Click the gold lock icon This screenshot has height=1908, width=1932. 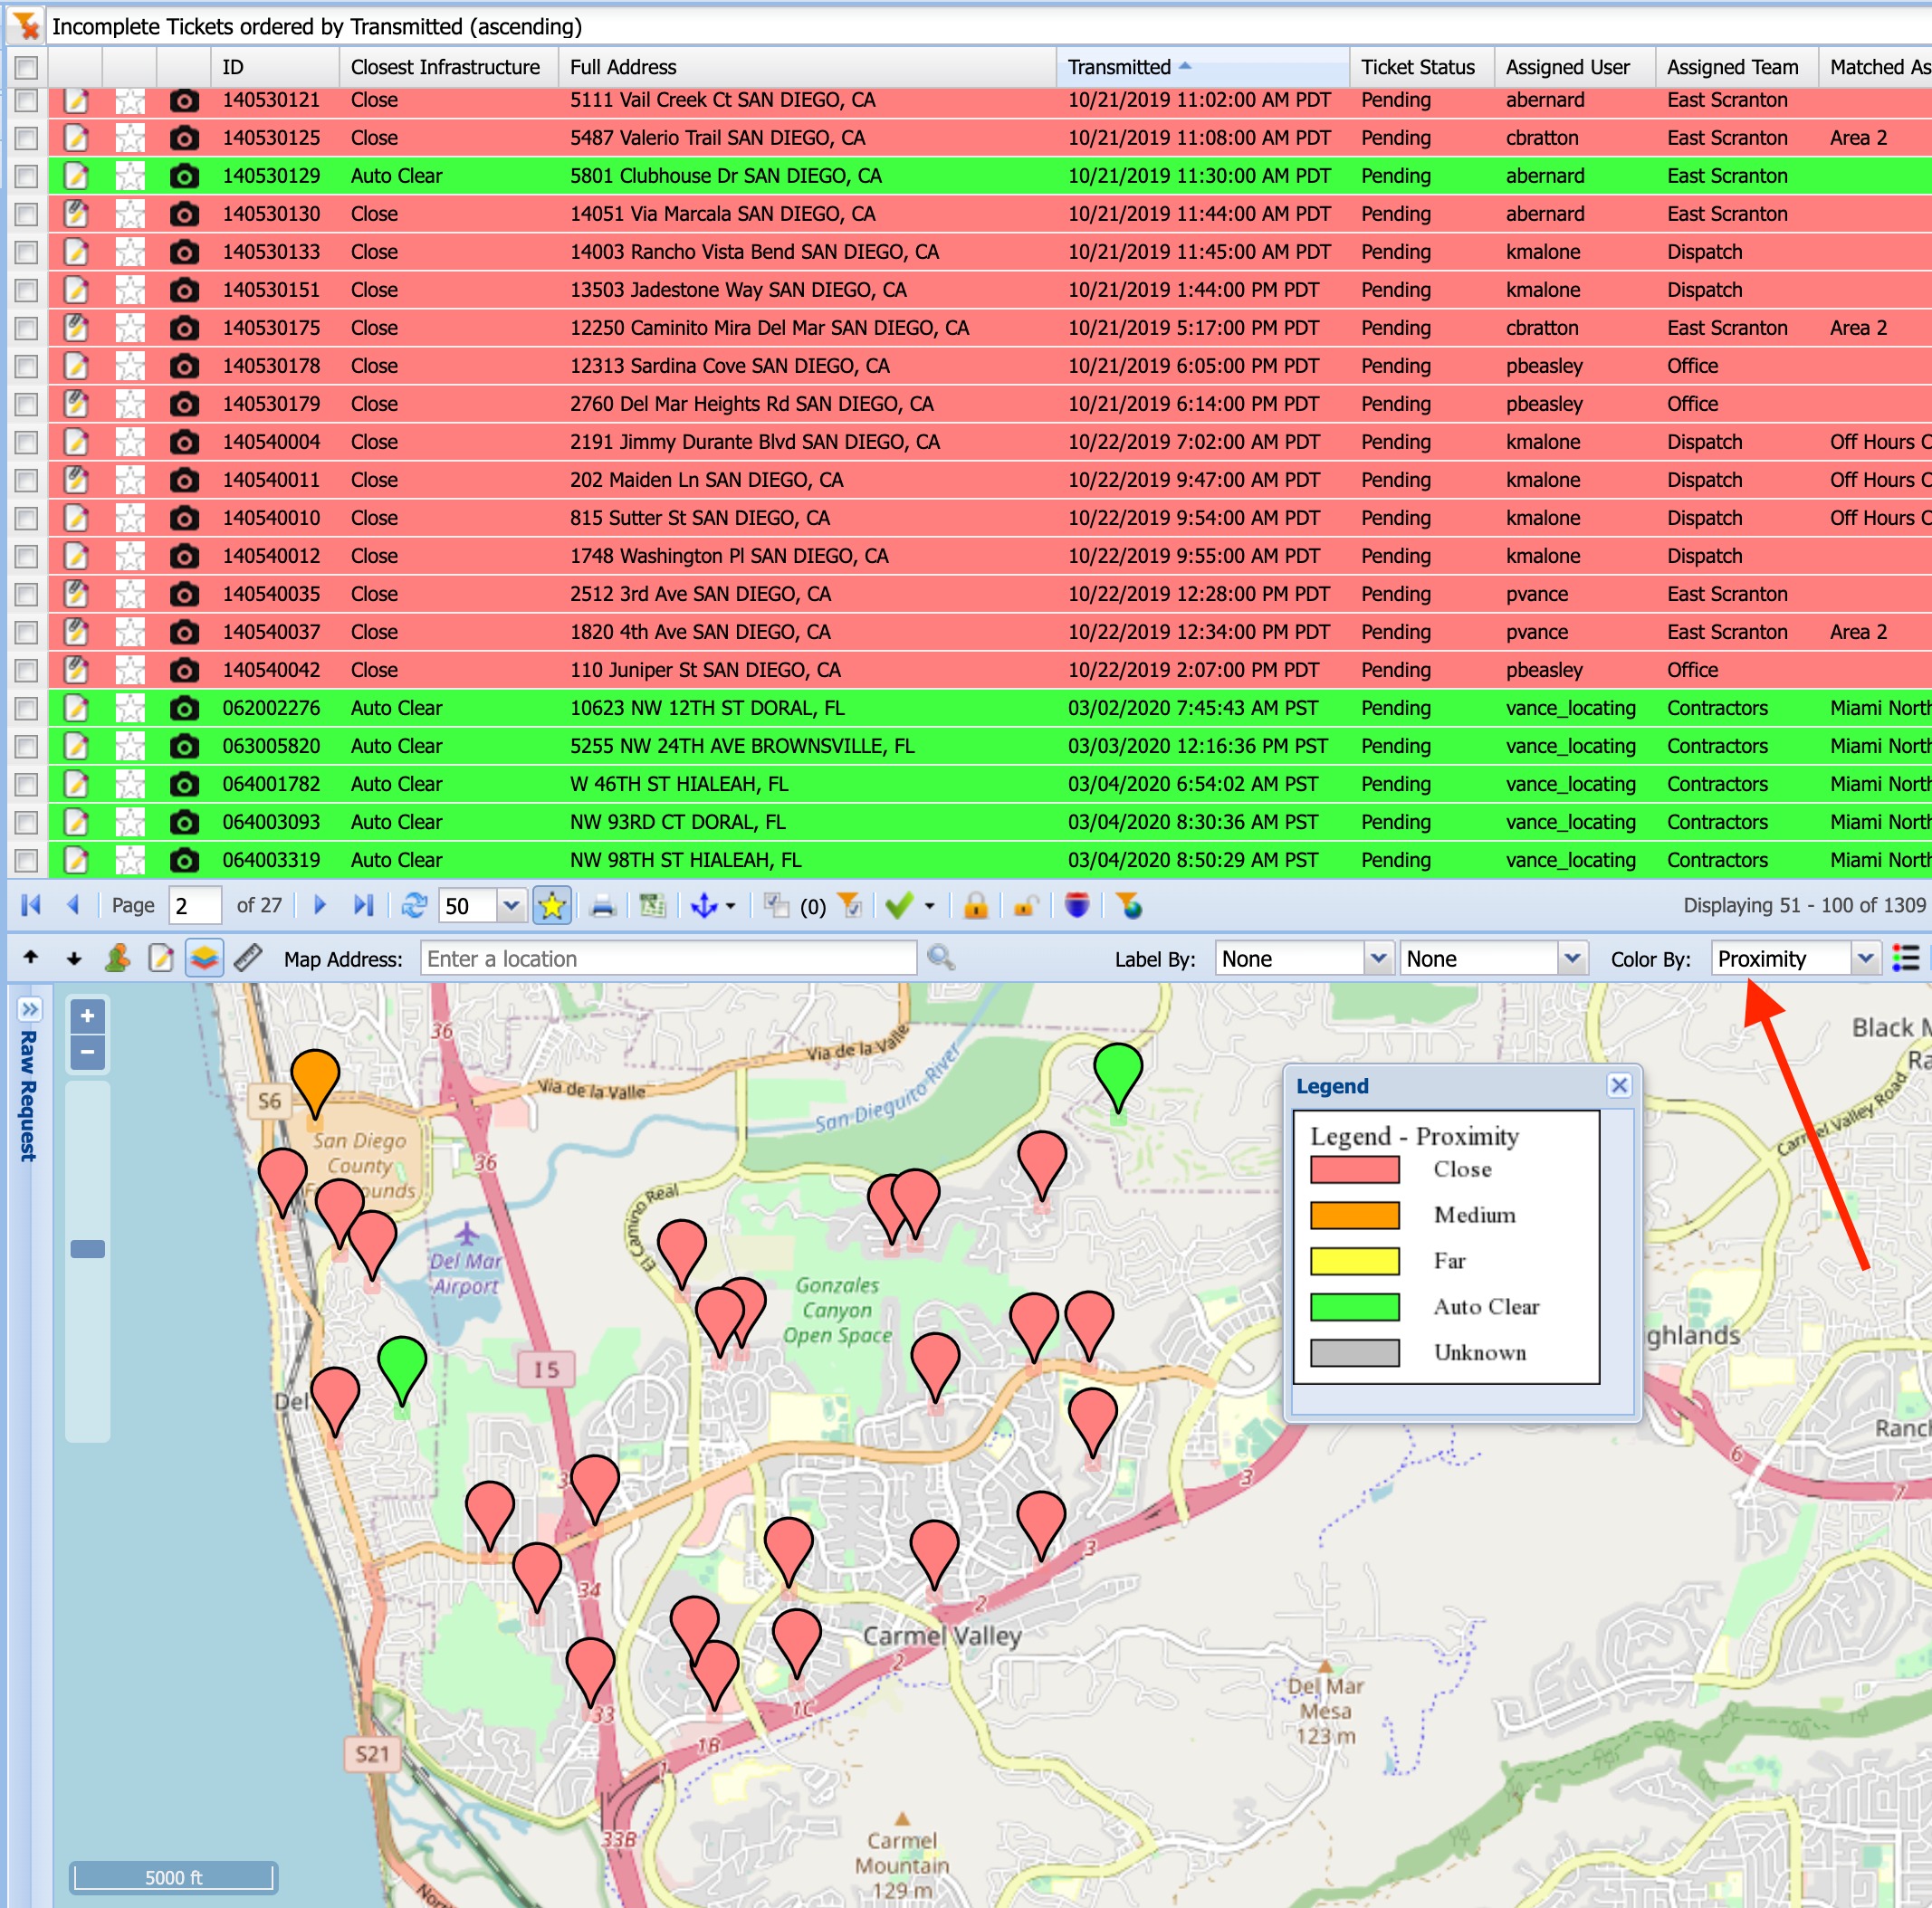[x=975, y=906]
